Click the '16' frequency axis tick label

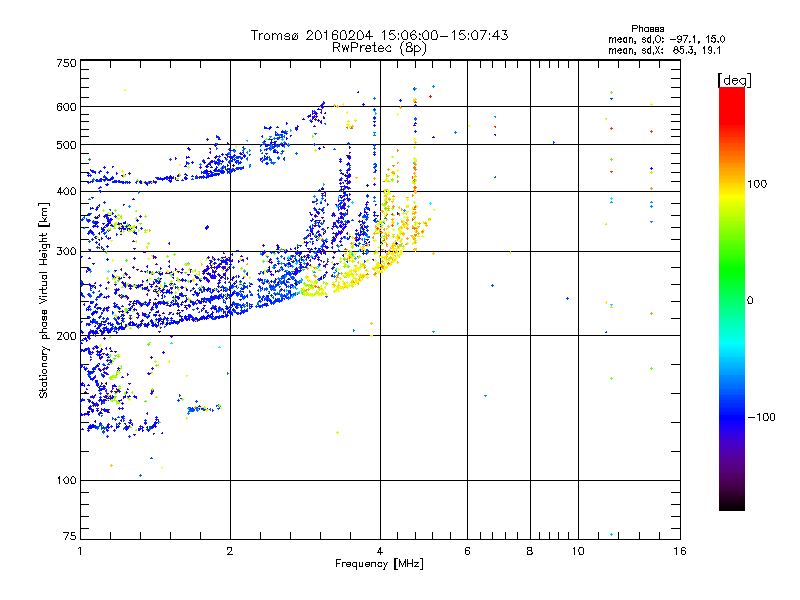[680, 551]
